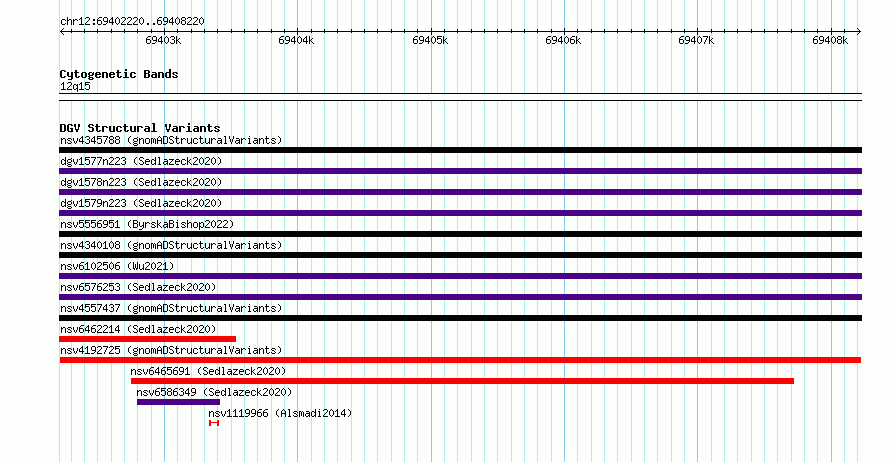Select the purple bar under nsv6586349
Viewport: 890px width, 462px height.
[x=178, y=402]
